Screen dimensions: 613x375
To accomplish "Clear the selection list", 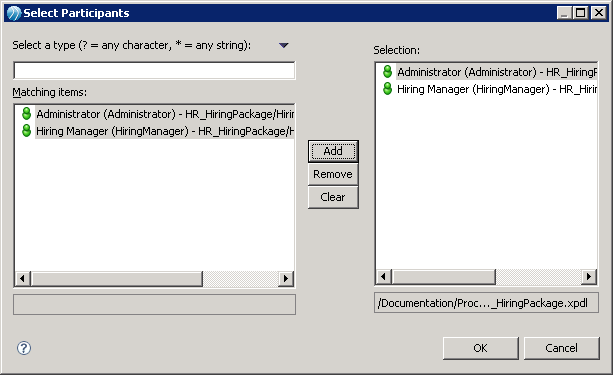I will click(x=333, y=197).
